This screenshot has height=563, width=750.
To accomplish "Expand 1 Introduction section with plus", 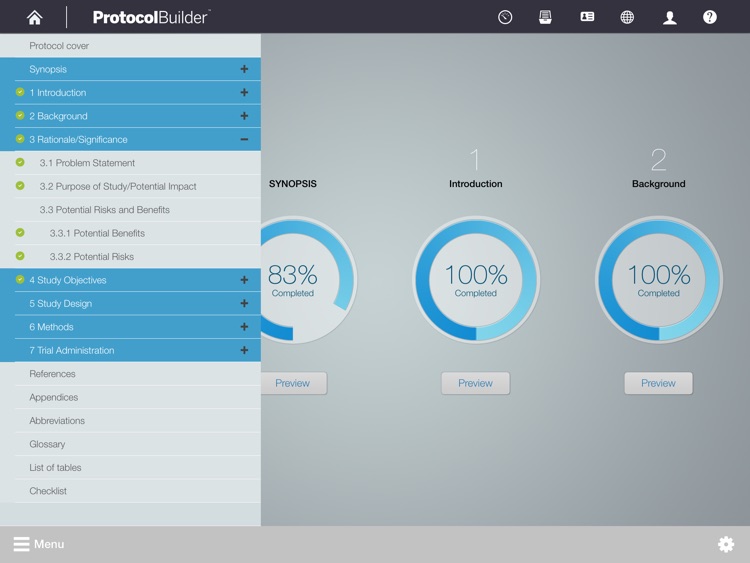I will pyautogui.click(x=244, y=92).
